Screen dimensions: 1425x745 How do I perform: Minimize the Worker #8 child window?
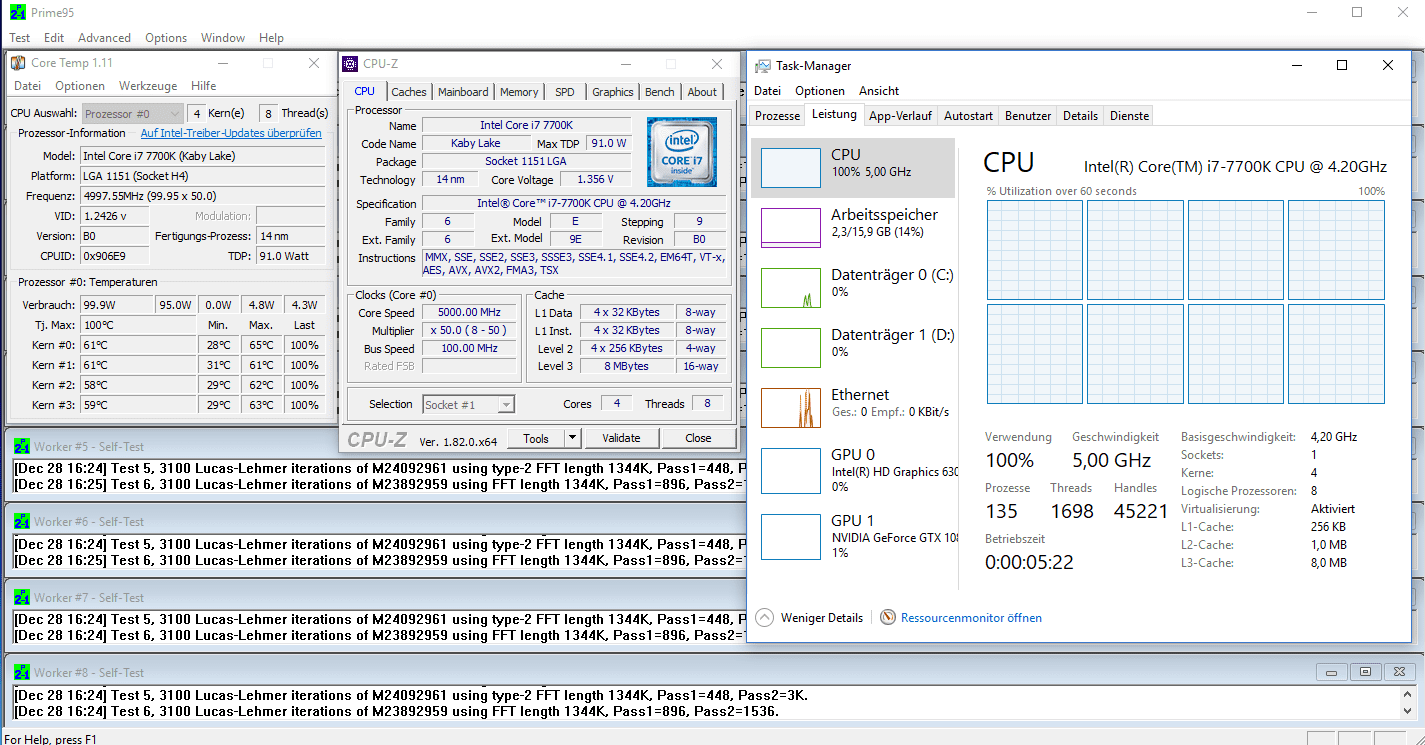coord(1333,672)
